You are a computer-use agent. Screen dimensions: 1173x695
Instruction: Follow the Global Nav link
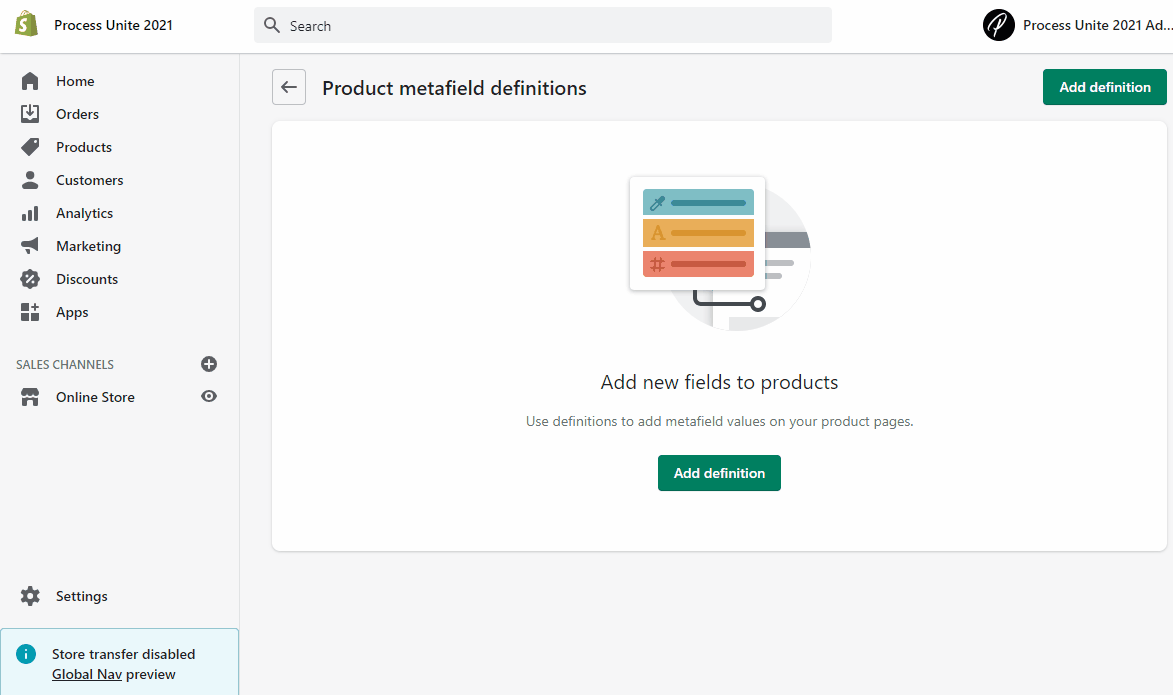pyautogui.click(x=87, y=674)
